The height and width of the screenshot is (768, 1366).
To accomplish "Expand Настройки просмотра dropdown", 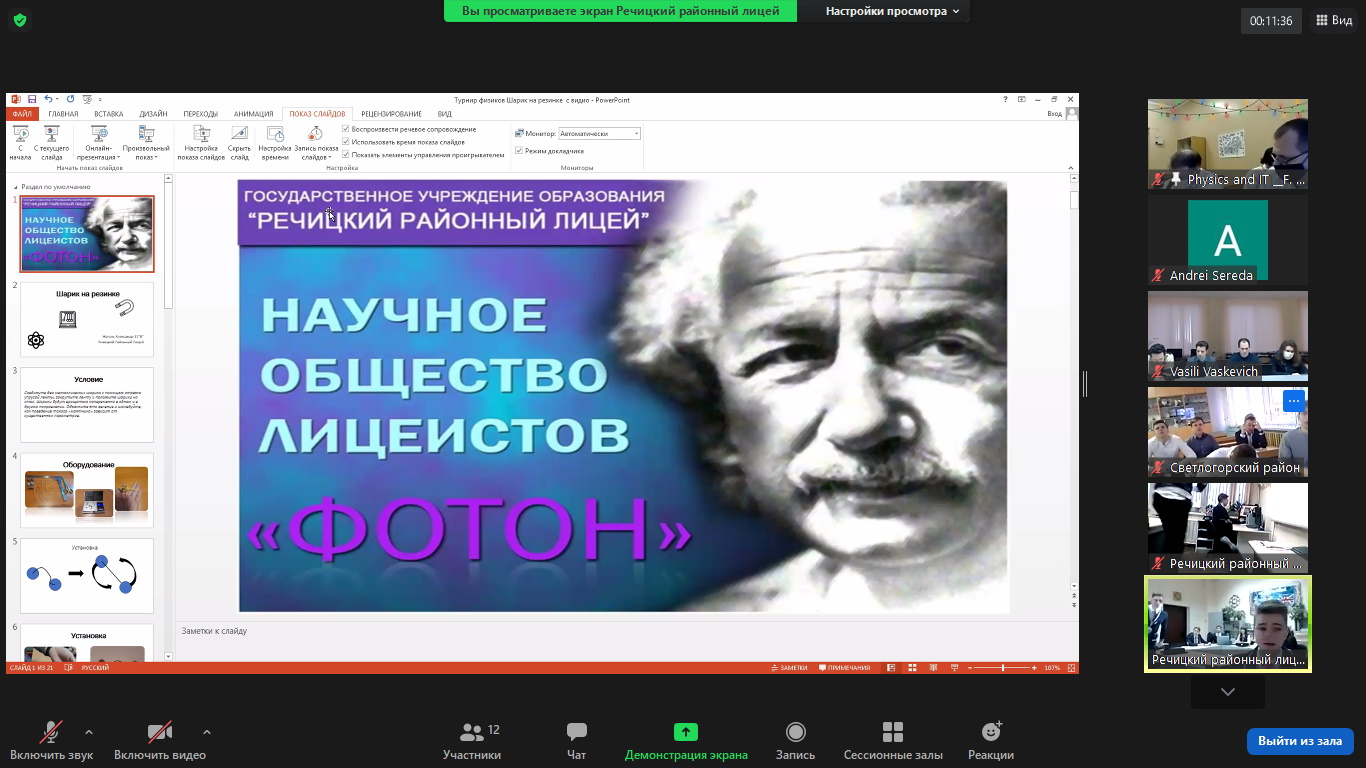I will click(892, 11).
